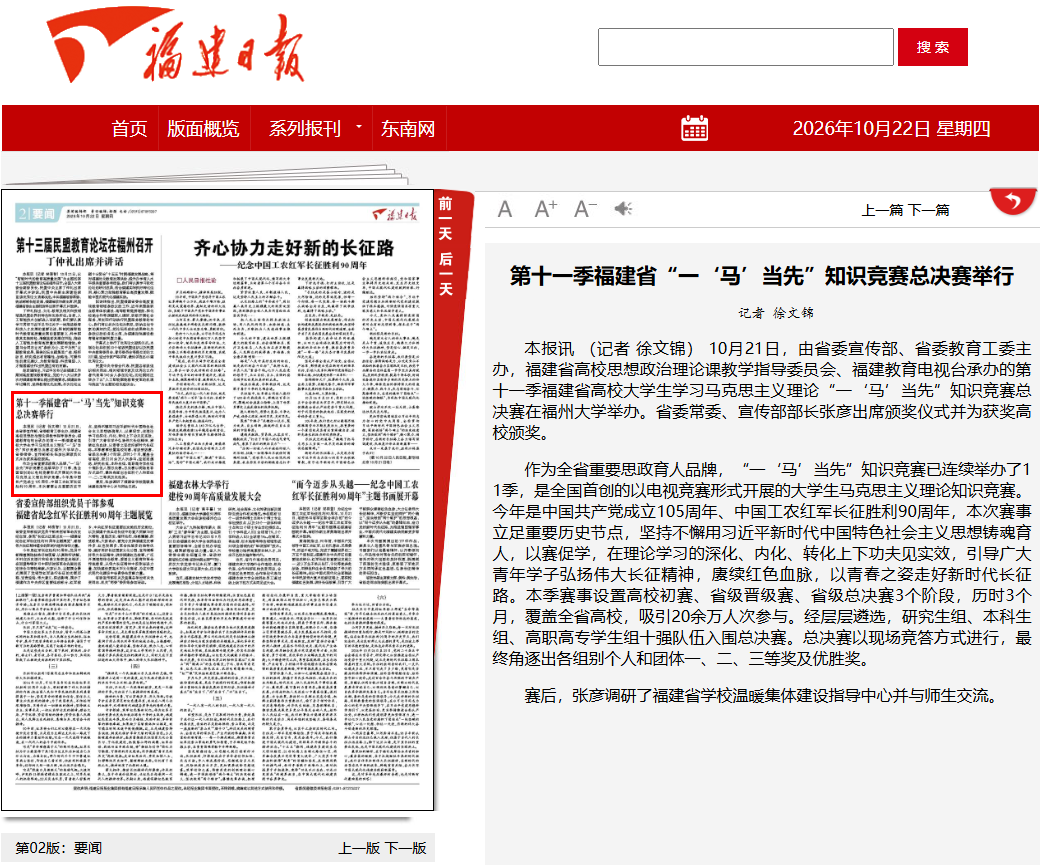The height and width of the screenshot is (865, 1041).
Task: Expand the 系列报刊 dropdown arrow
Action: click(359, 126)
